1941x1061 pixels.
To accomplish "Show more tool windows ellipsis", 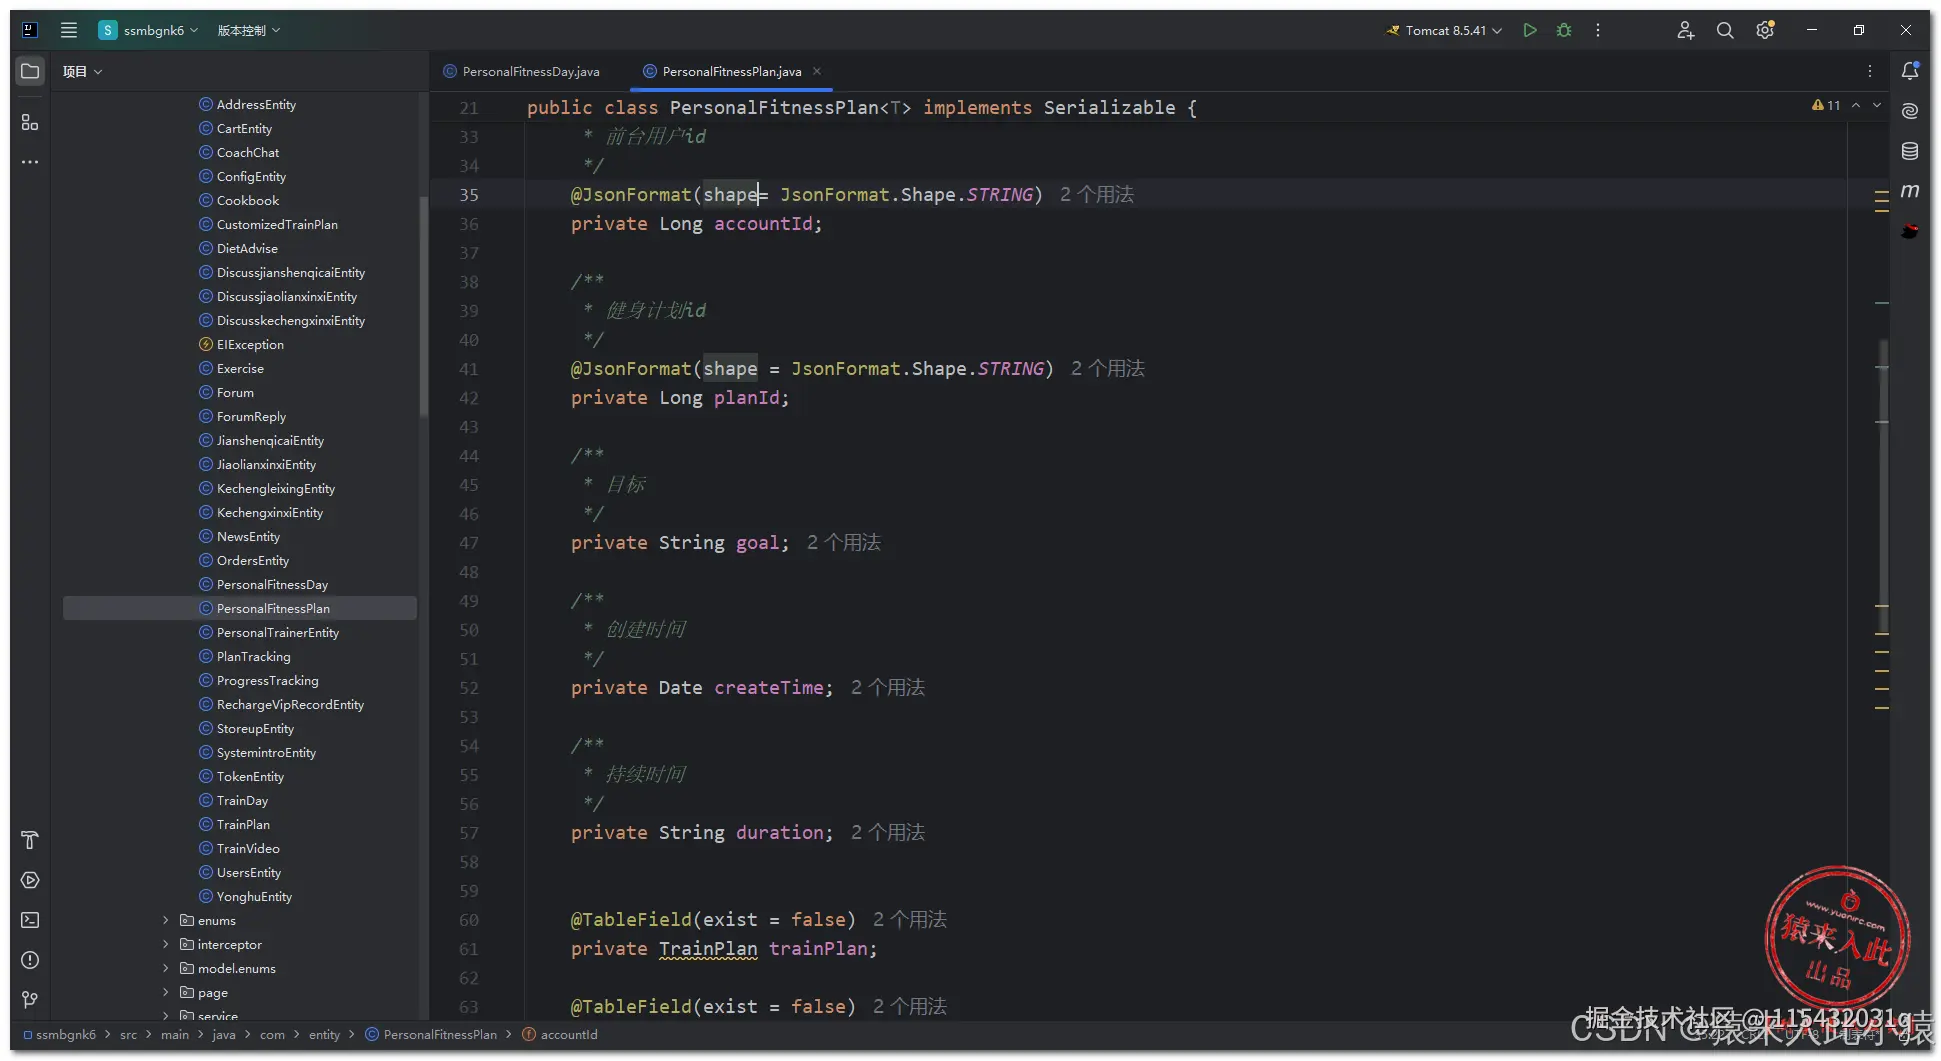I will pos(30,162).
